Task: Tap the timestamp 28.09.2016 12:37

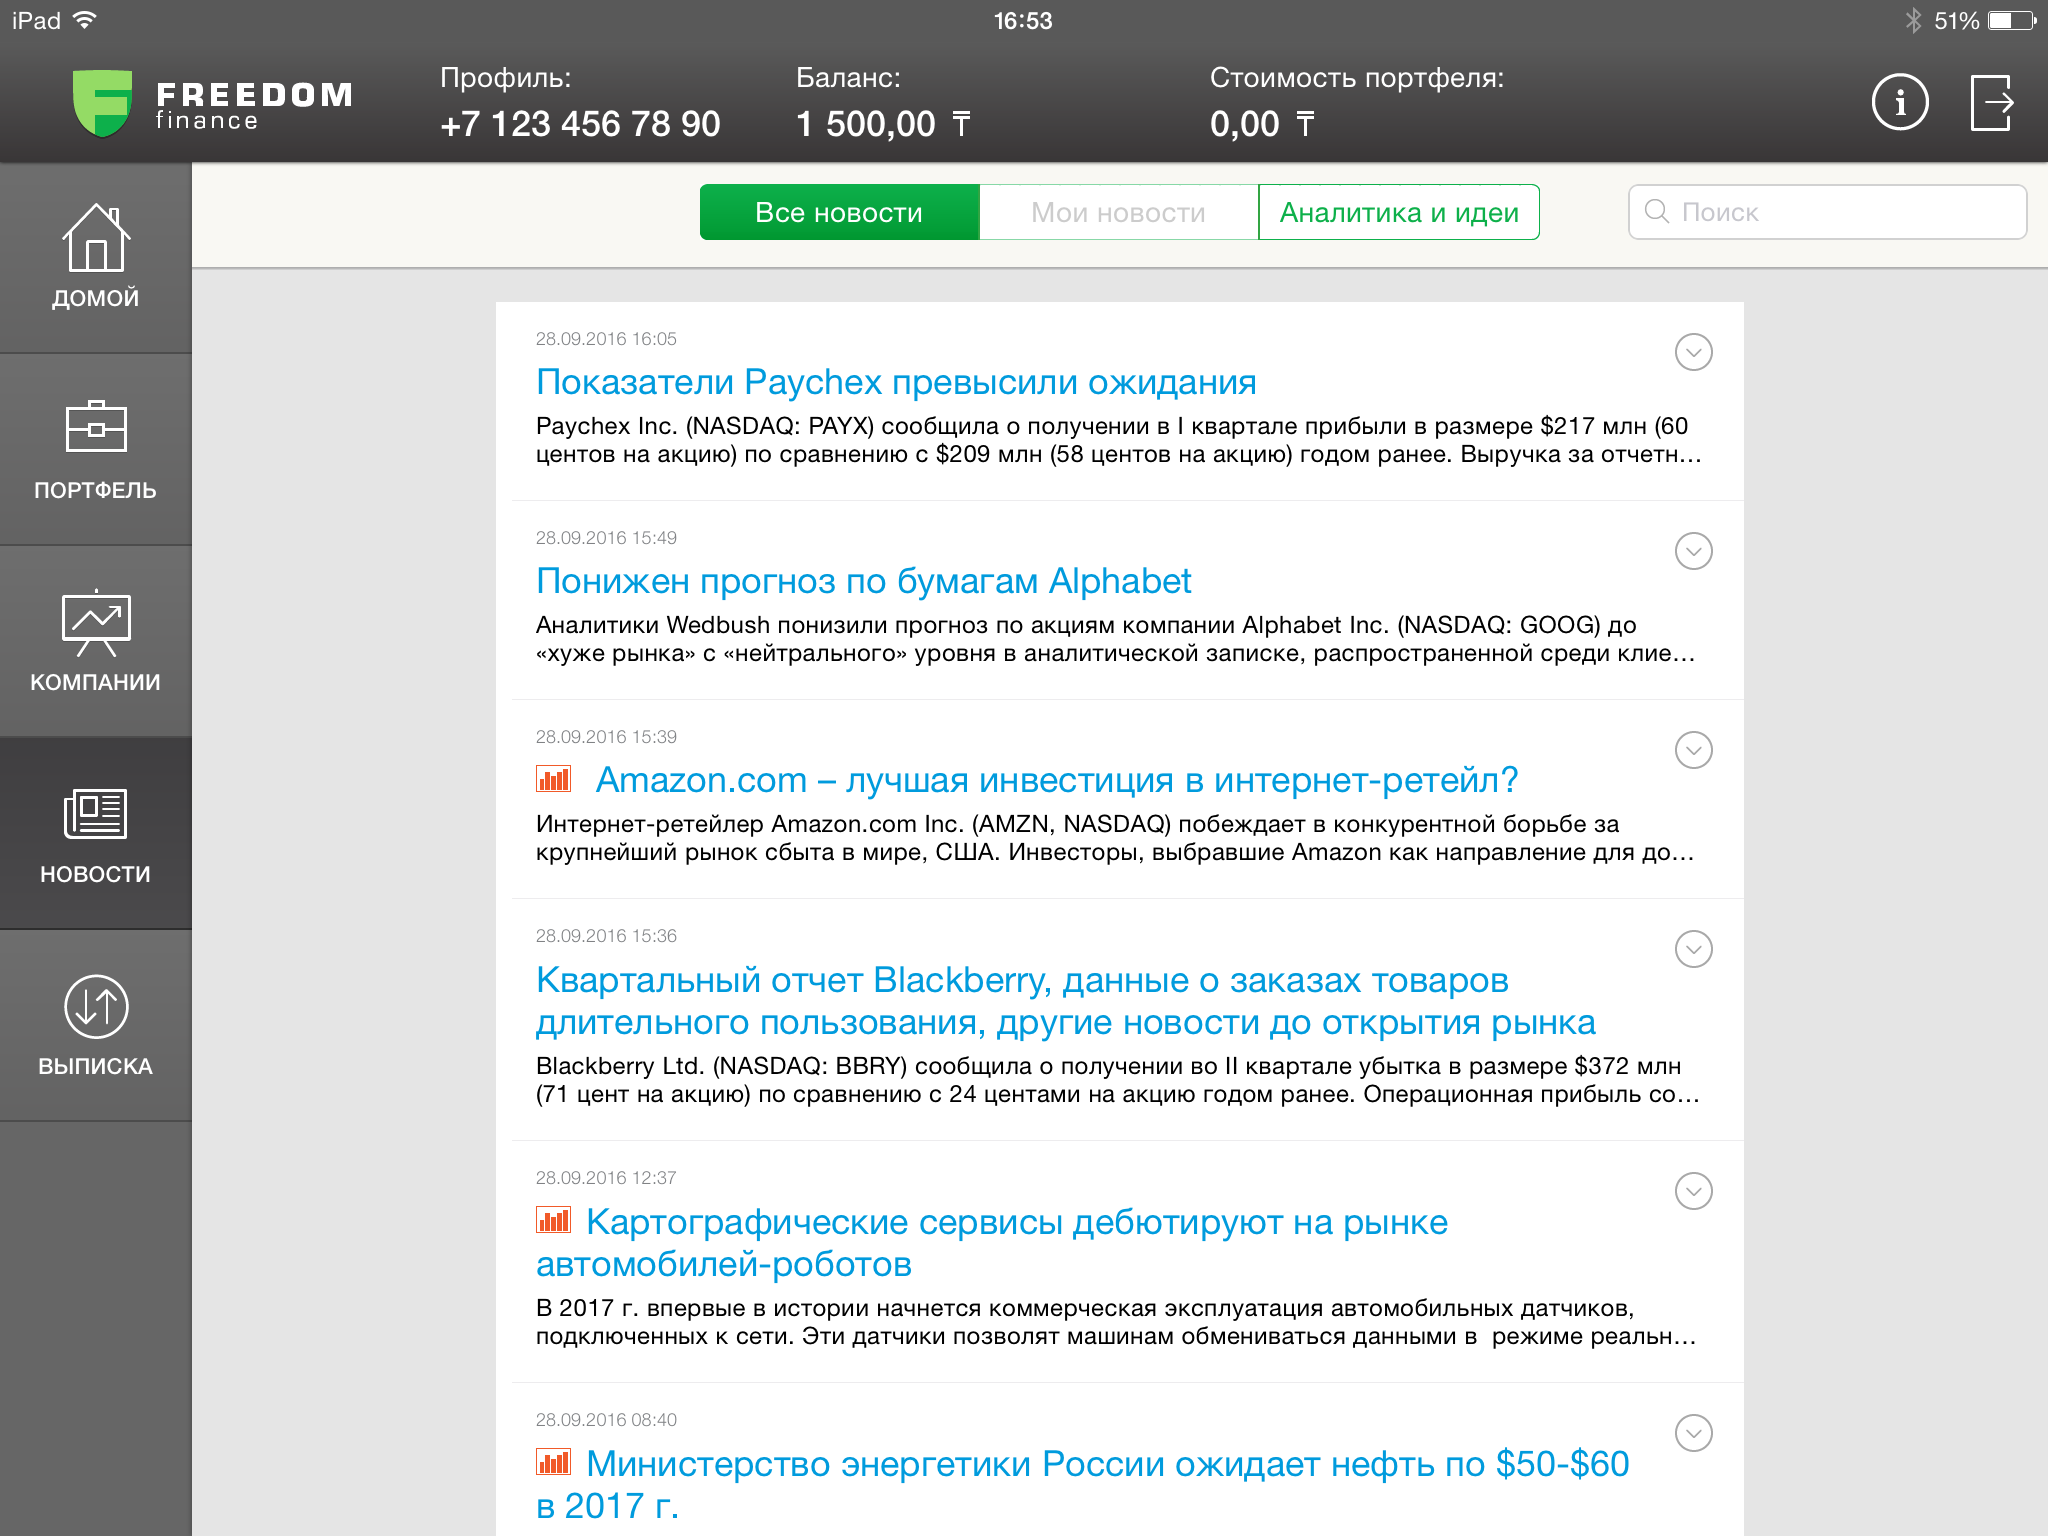Action: click(606, 1178)
